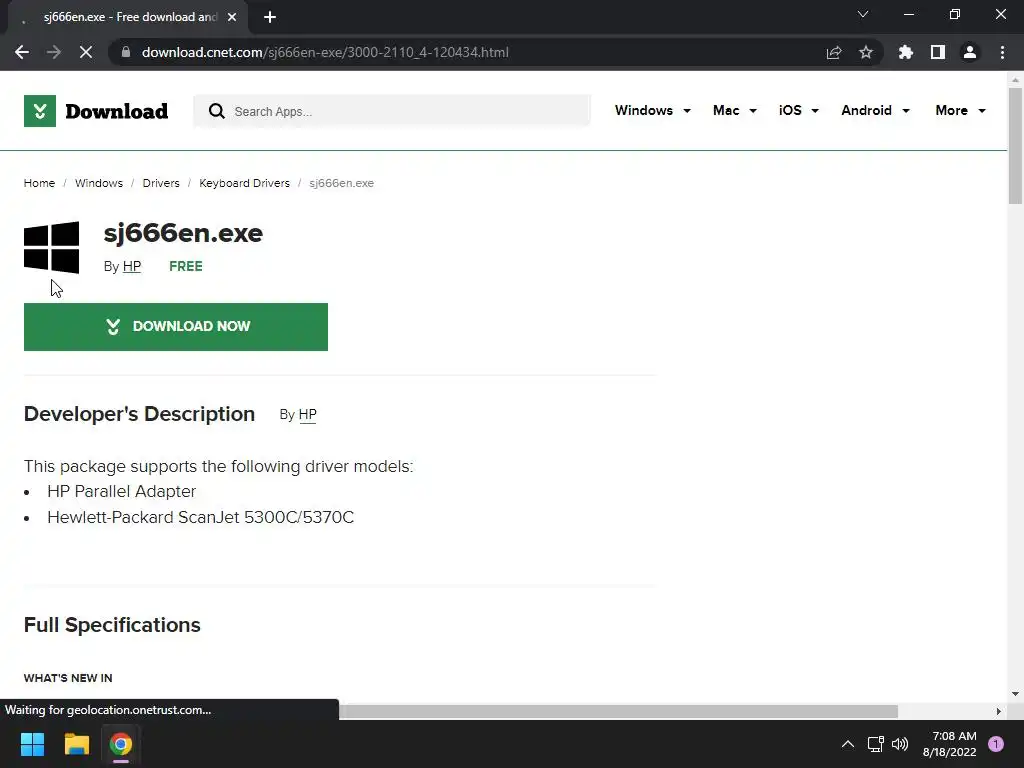Image resolution: width=1024 pixels, height=768 pixels.
Task: Select the sj666en.exe browser tab
Action: [129, 17]
